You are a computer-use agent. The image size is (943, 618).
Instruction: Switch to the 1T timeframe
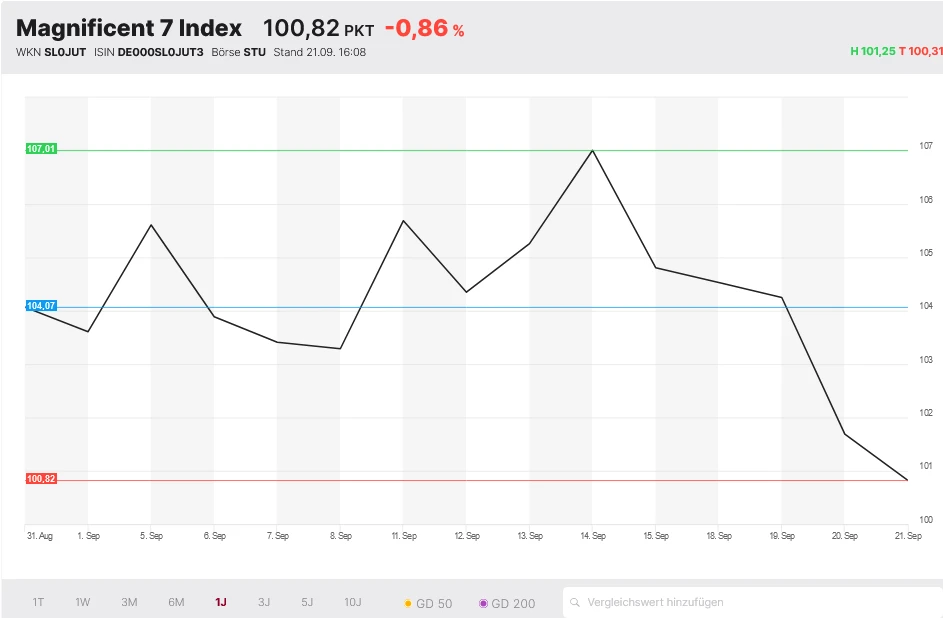tap(38, 602)
